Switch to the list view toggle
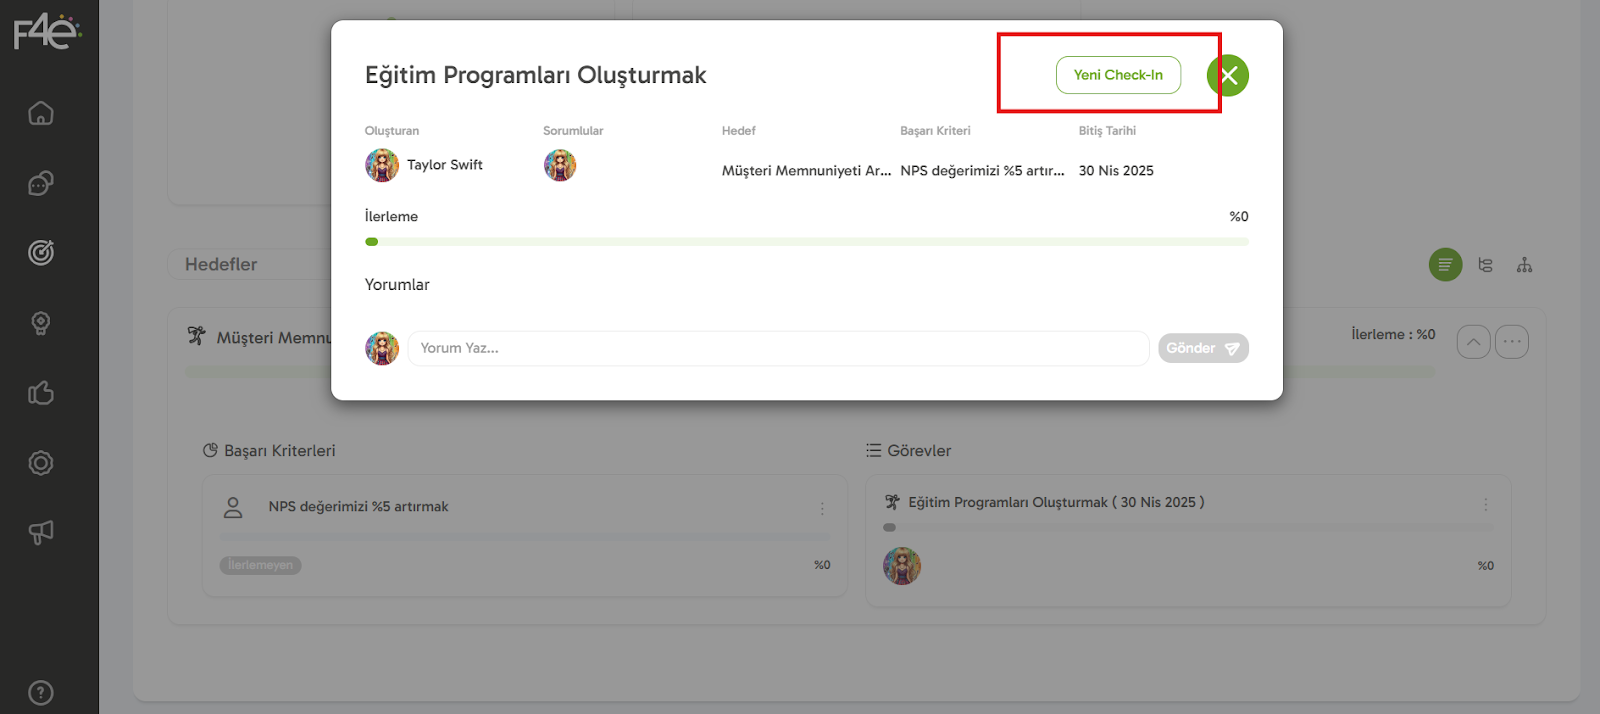Viewport: 1600px width, 714px height. click(x=1445, y=265)
